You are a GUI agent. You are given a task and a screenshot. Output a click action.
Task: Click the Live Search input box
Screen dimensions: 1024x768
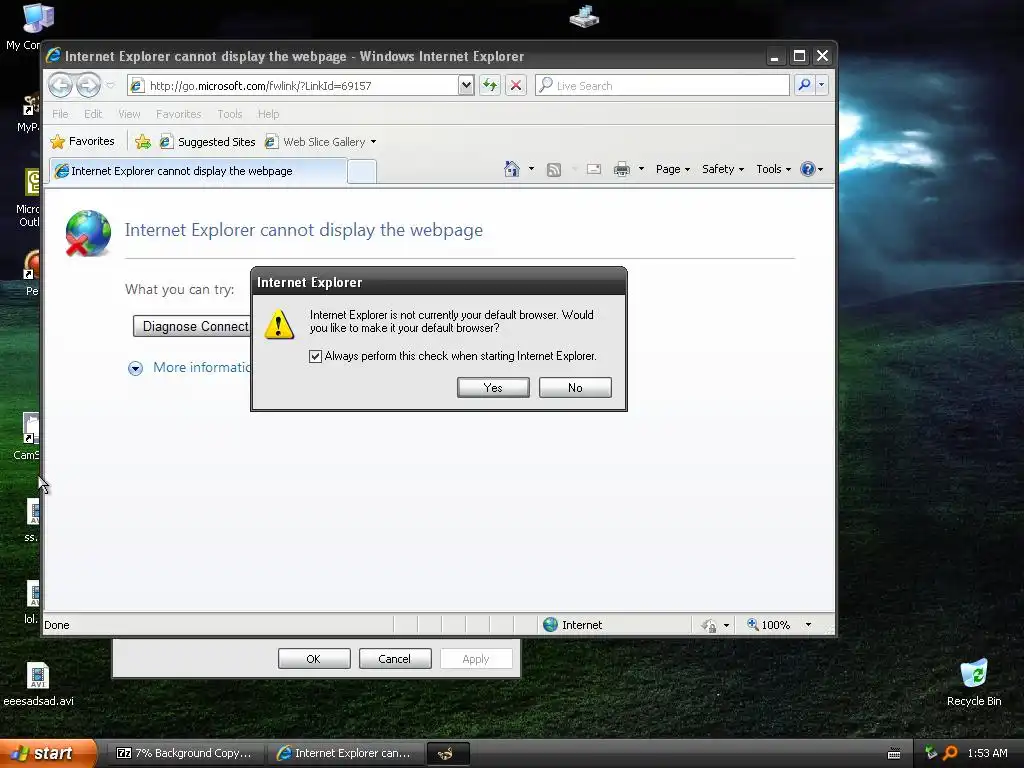pos(662,86)
